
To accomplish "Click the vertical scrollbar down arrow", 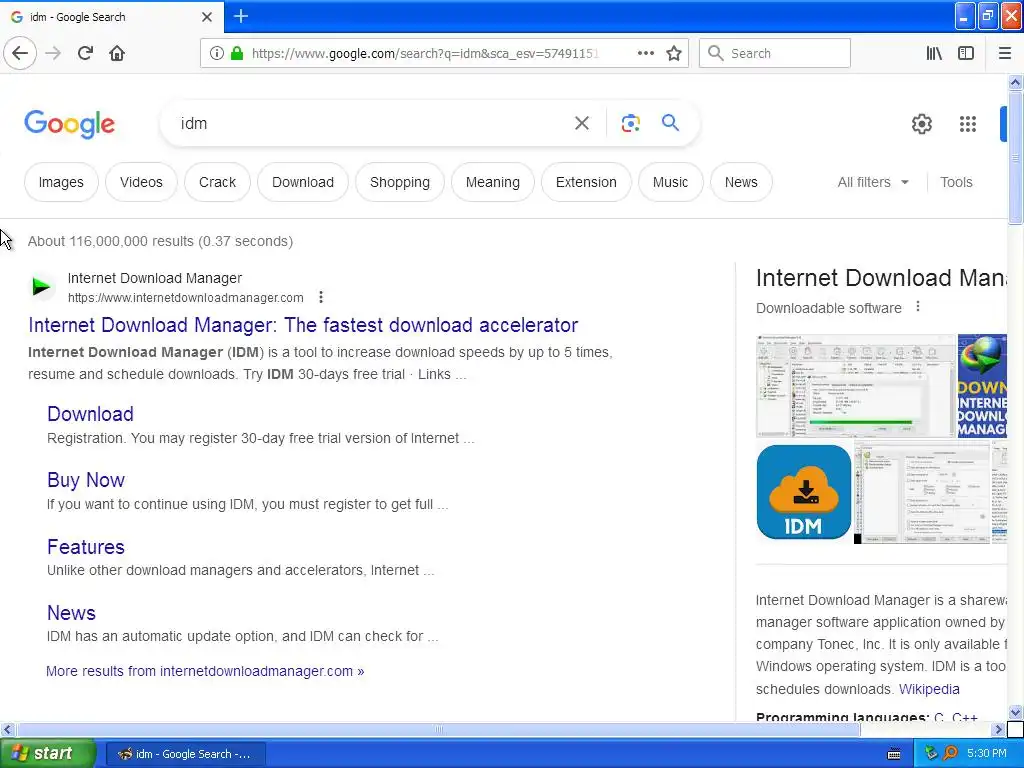I will point(1015,712).
